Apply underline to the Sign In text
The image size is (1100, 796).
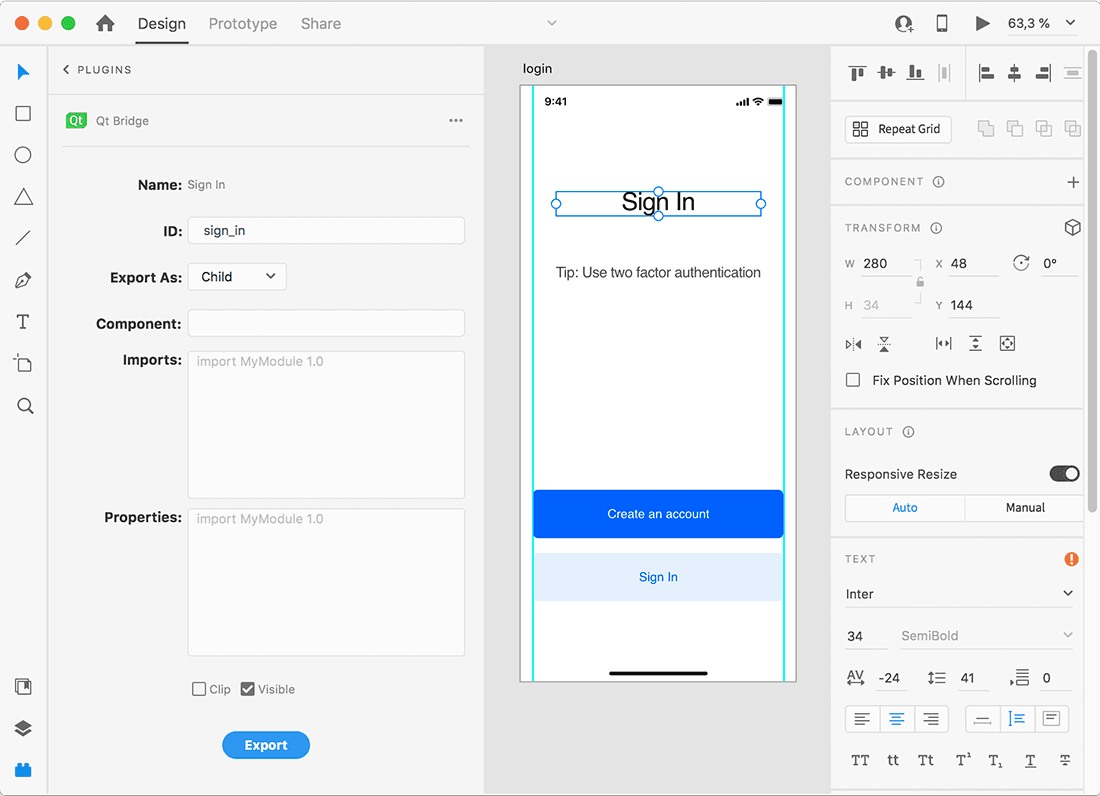pyautogui.click(x=1030, y=760)
